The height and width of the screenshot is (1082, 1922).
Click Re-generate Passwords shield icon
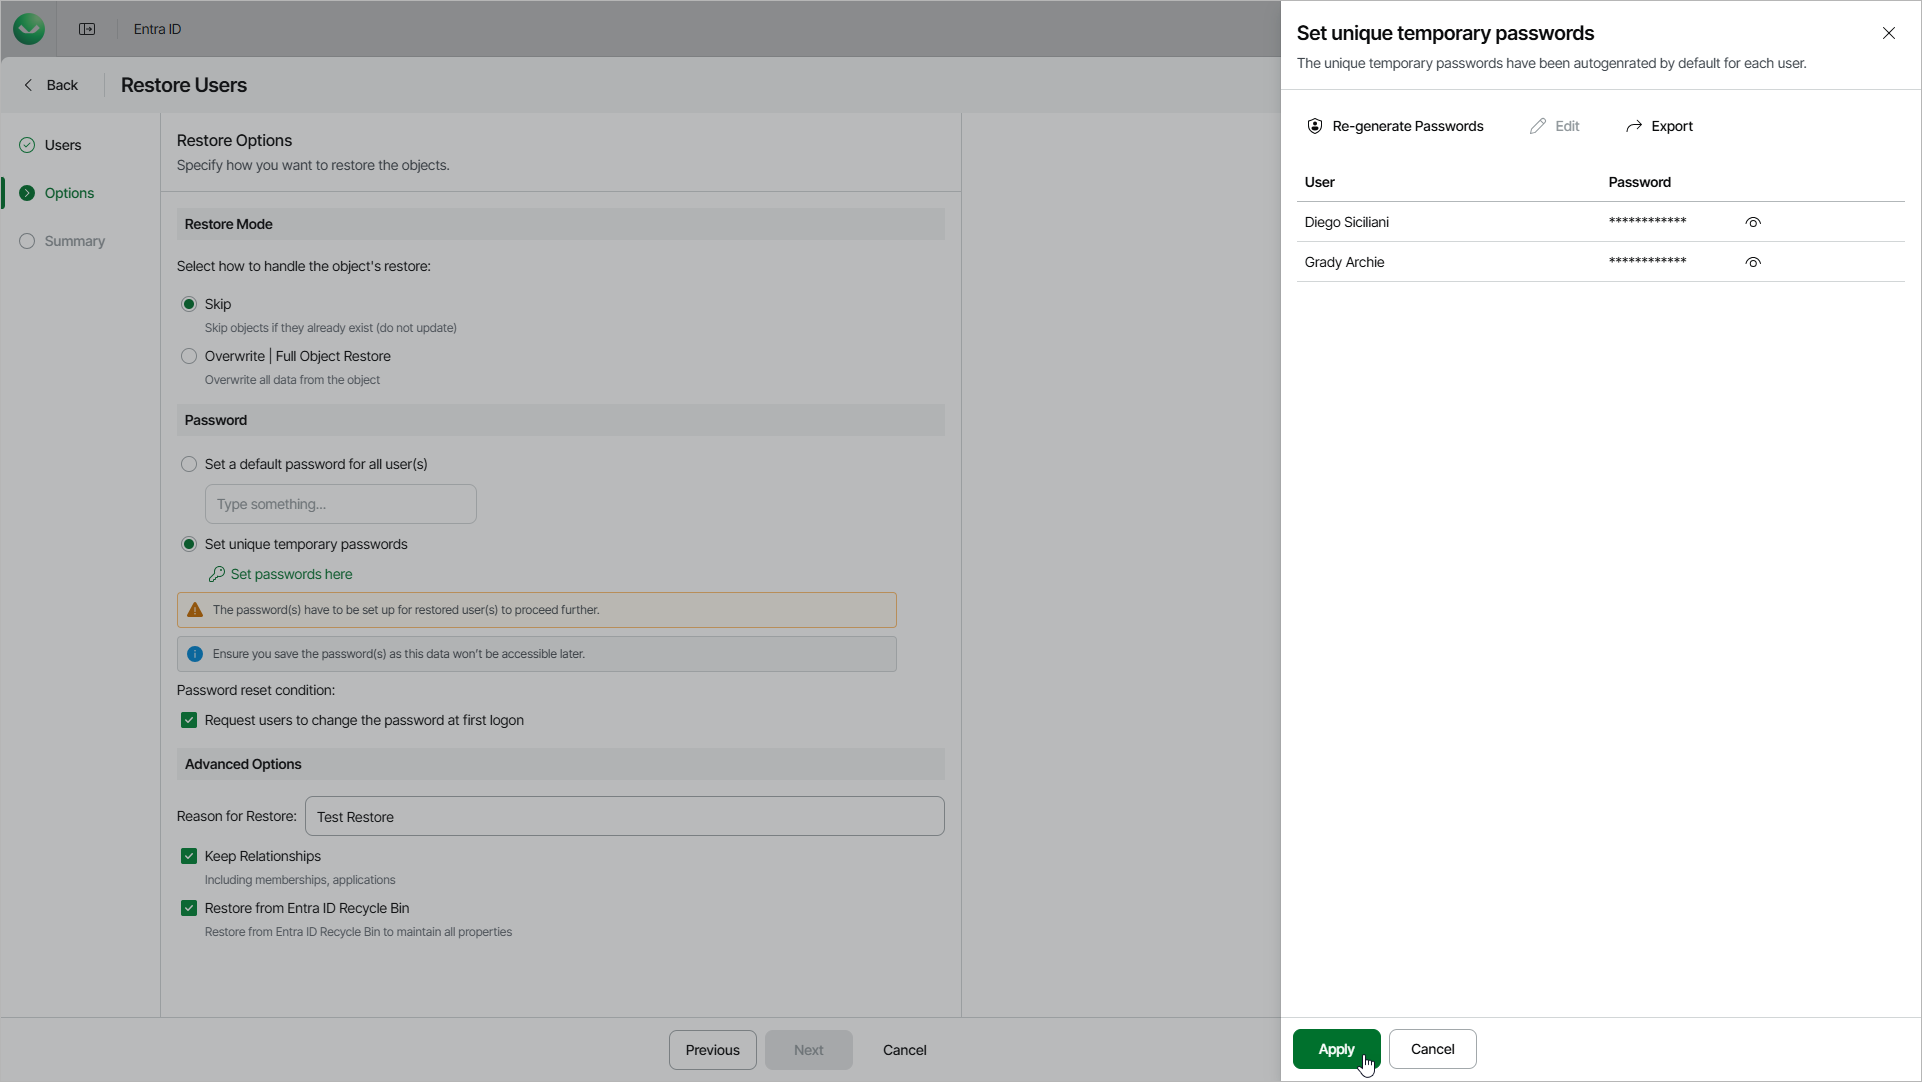pyautogui.click(x=1315, y=126)
